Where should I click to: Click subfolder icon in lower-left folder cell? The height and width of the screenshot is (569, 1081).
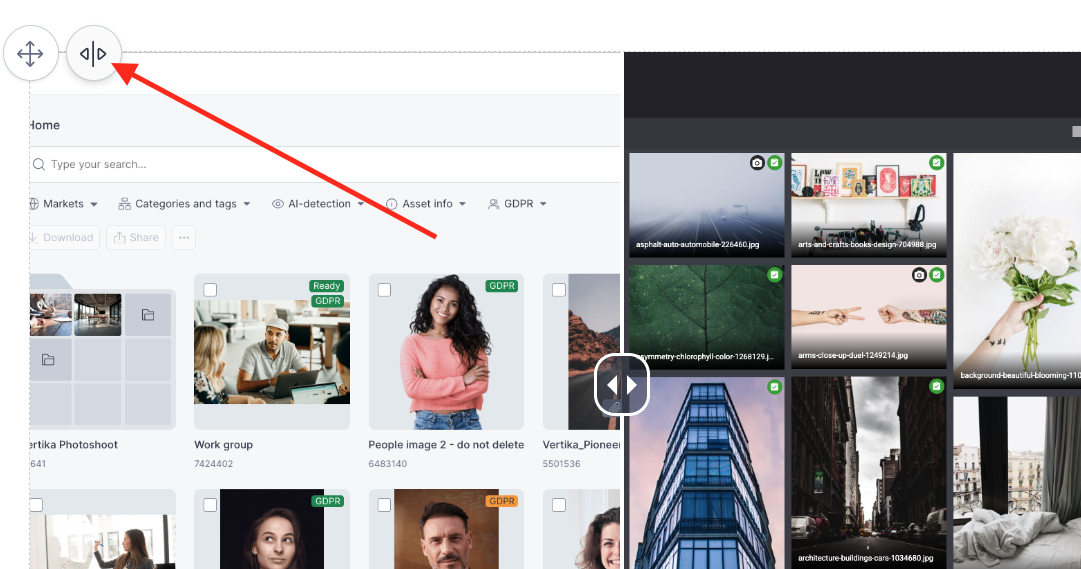48,360
